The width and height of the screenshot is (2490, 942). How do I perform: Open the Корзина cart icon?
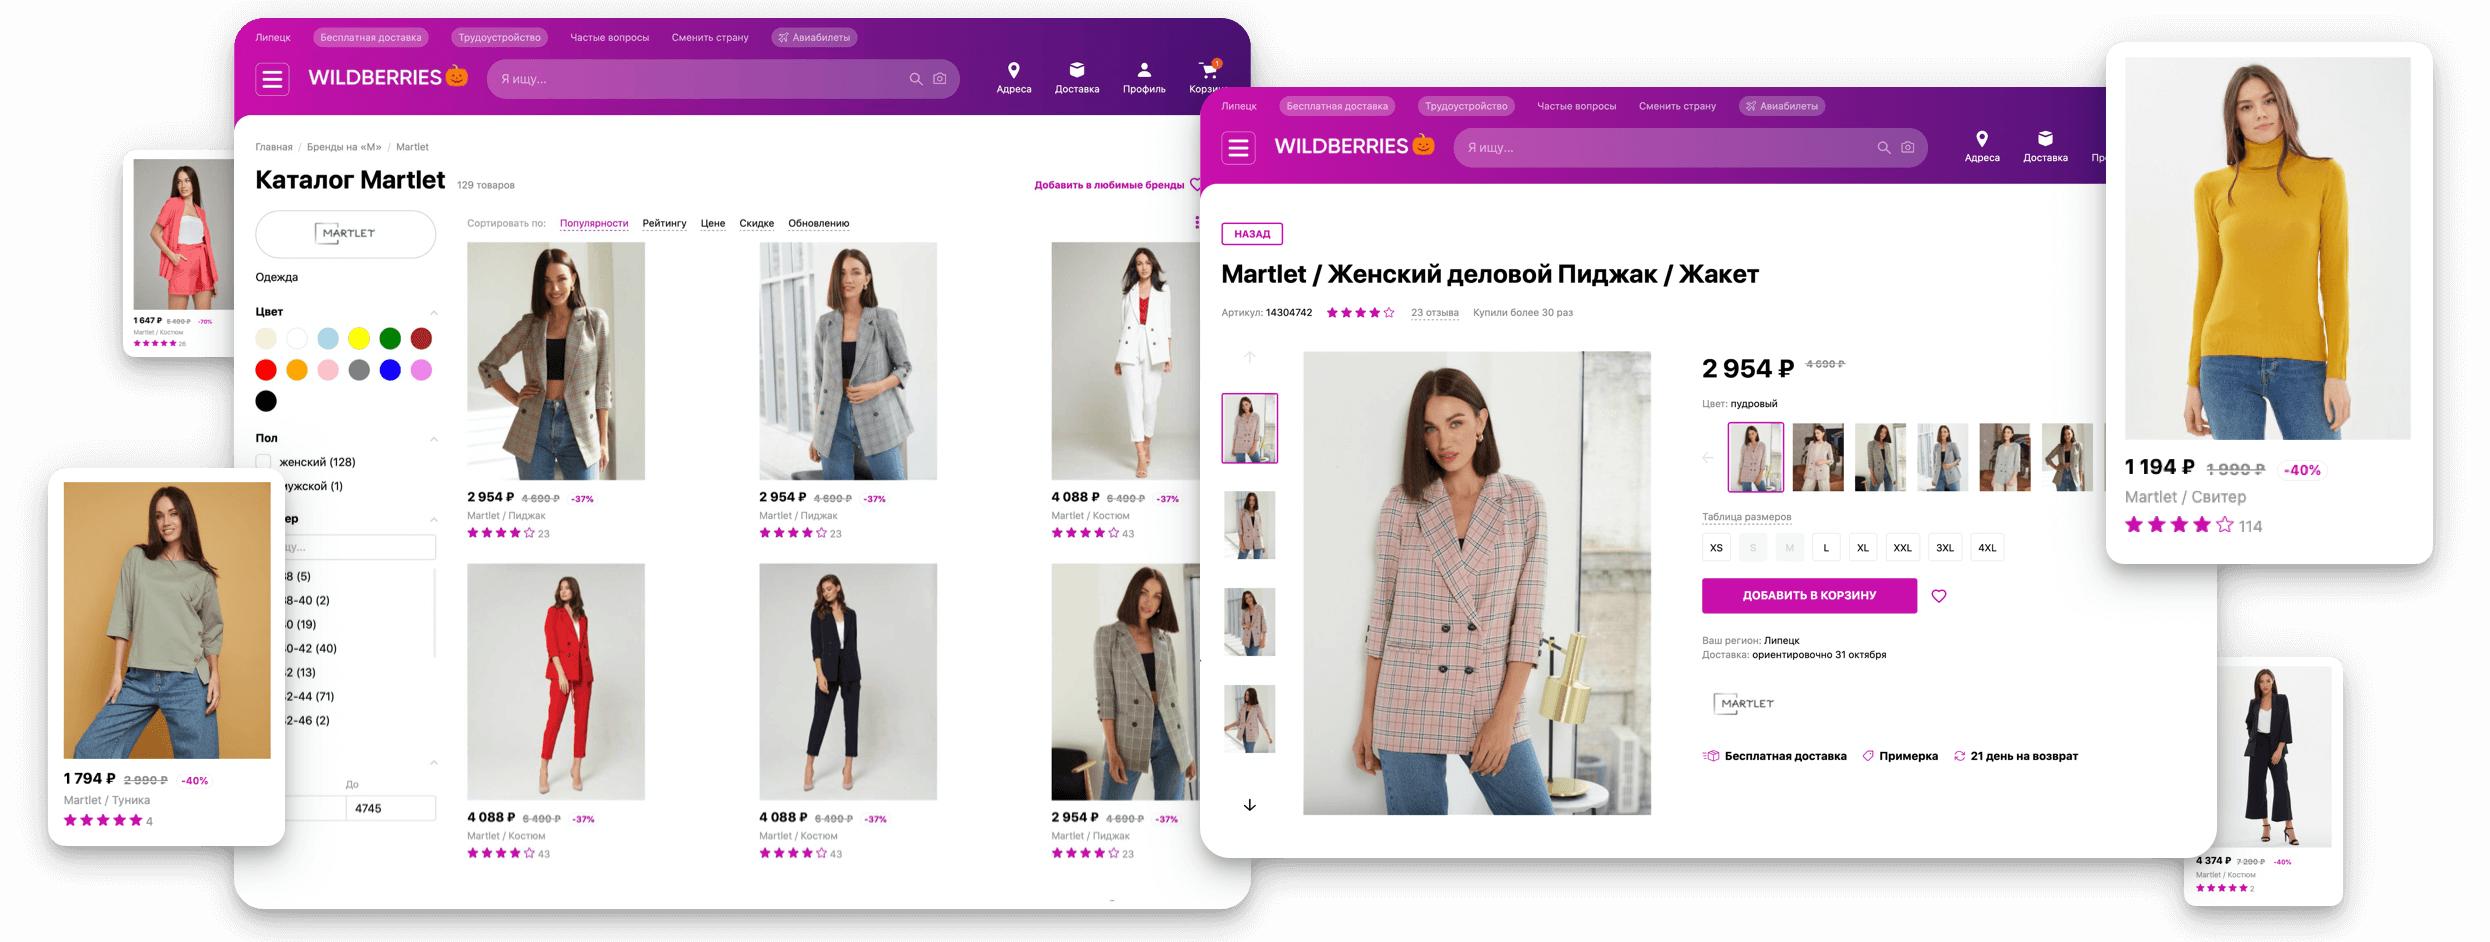tap(1208, 70)
